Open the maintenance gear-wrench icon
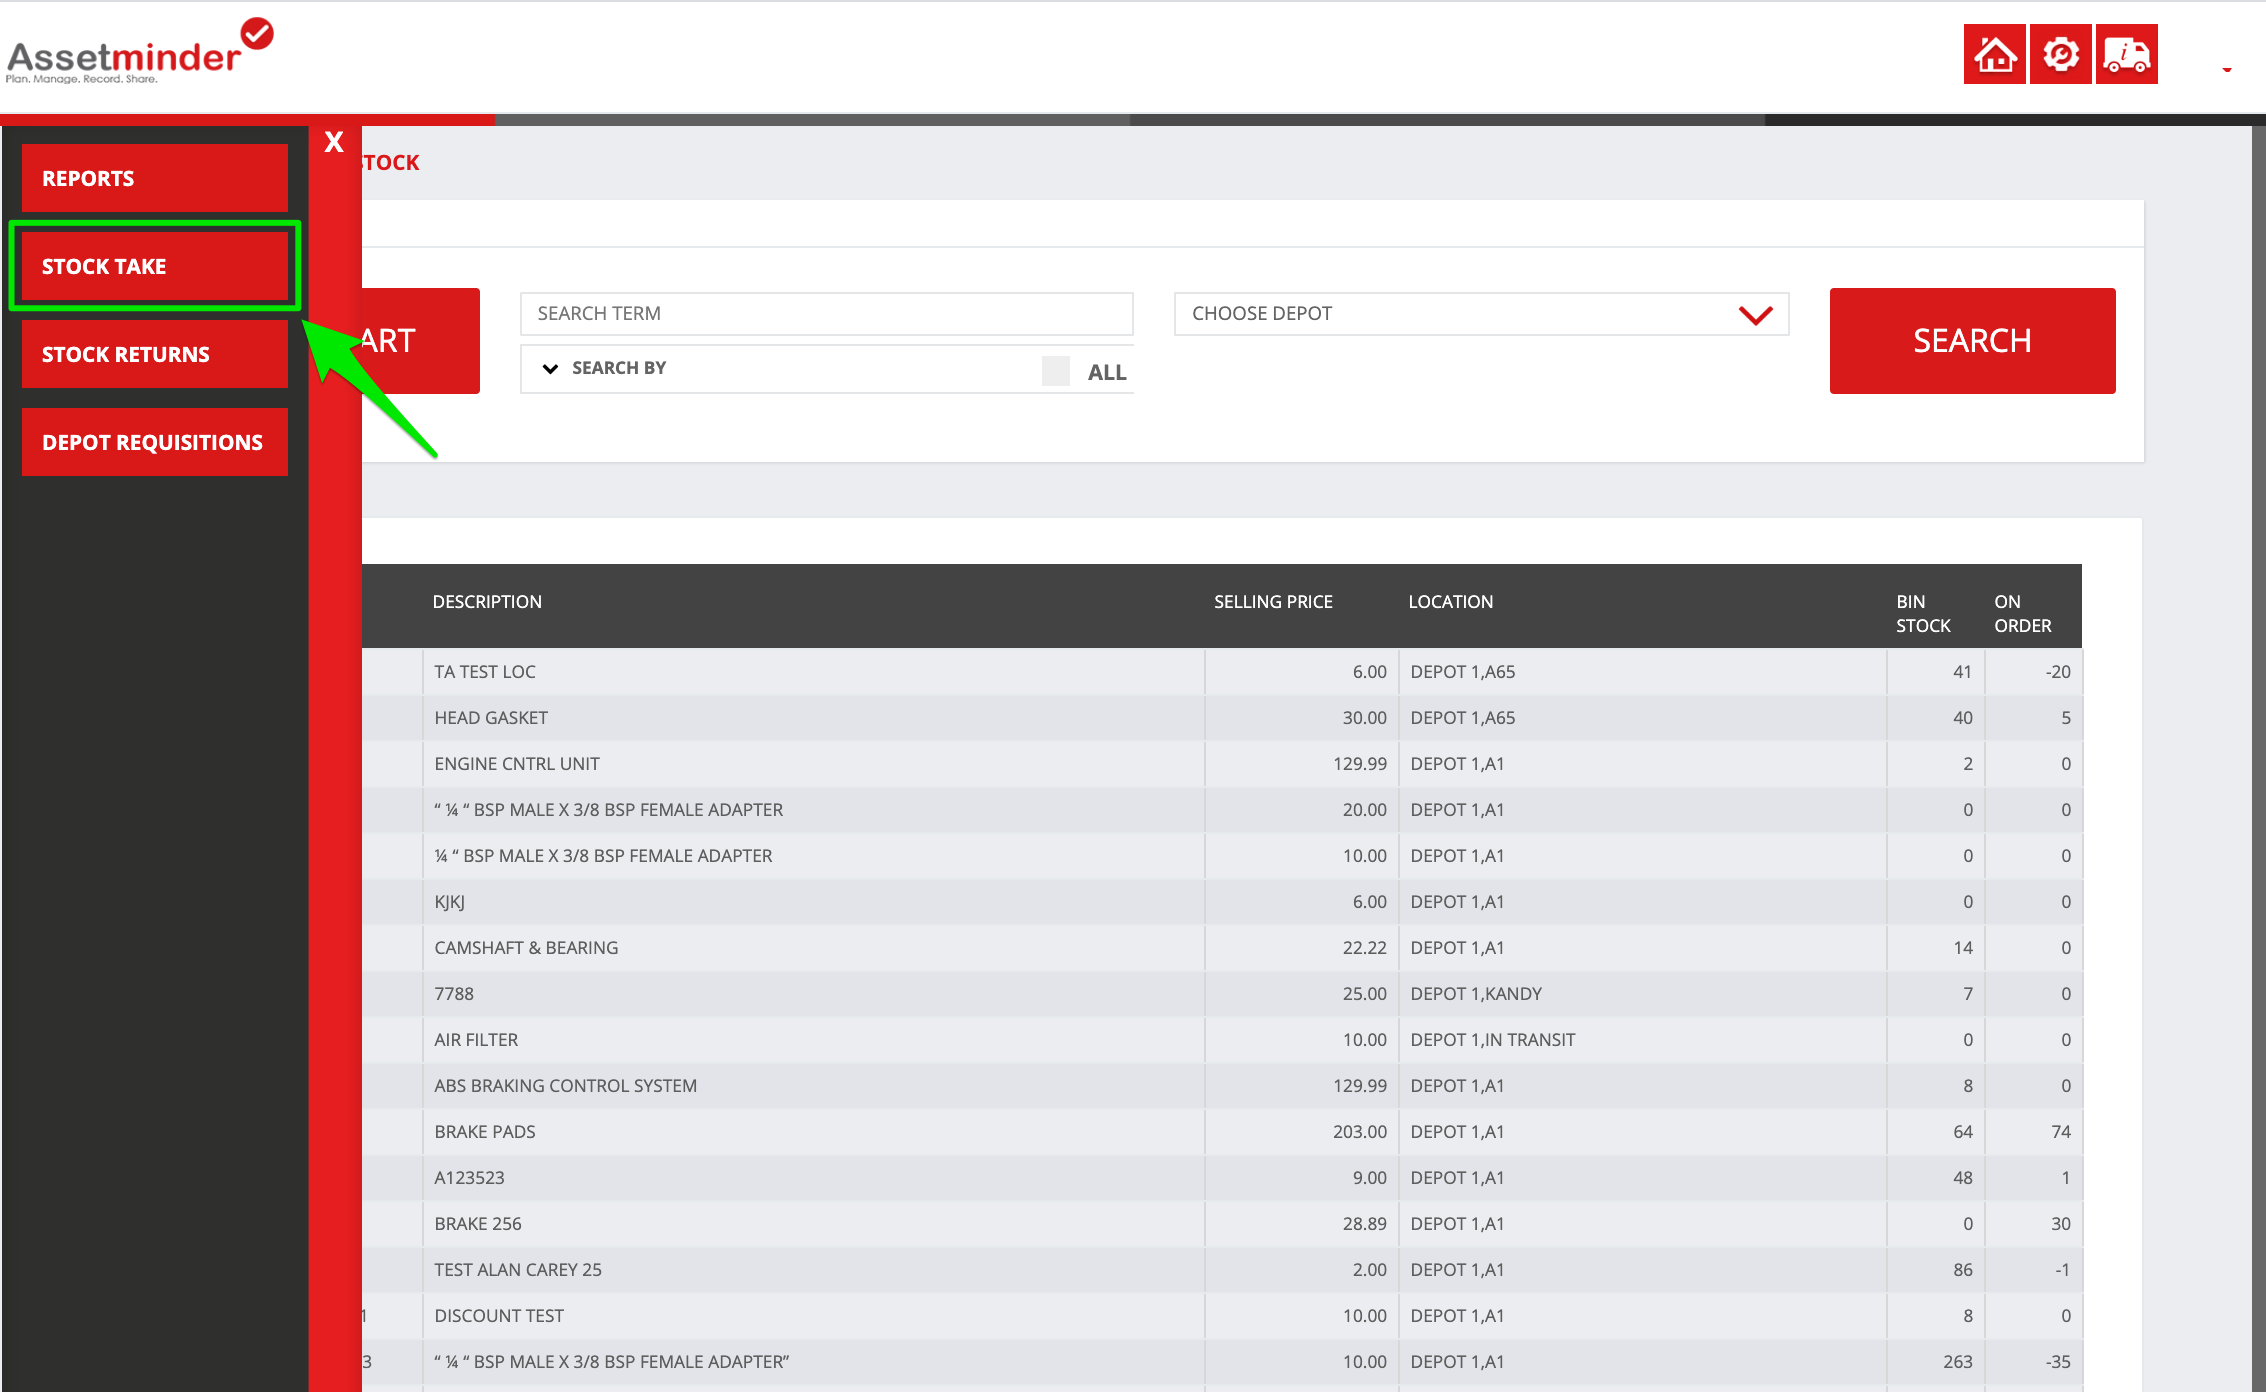This screenshot has height=1392, width=2266. (x=2060, y=54)
